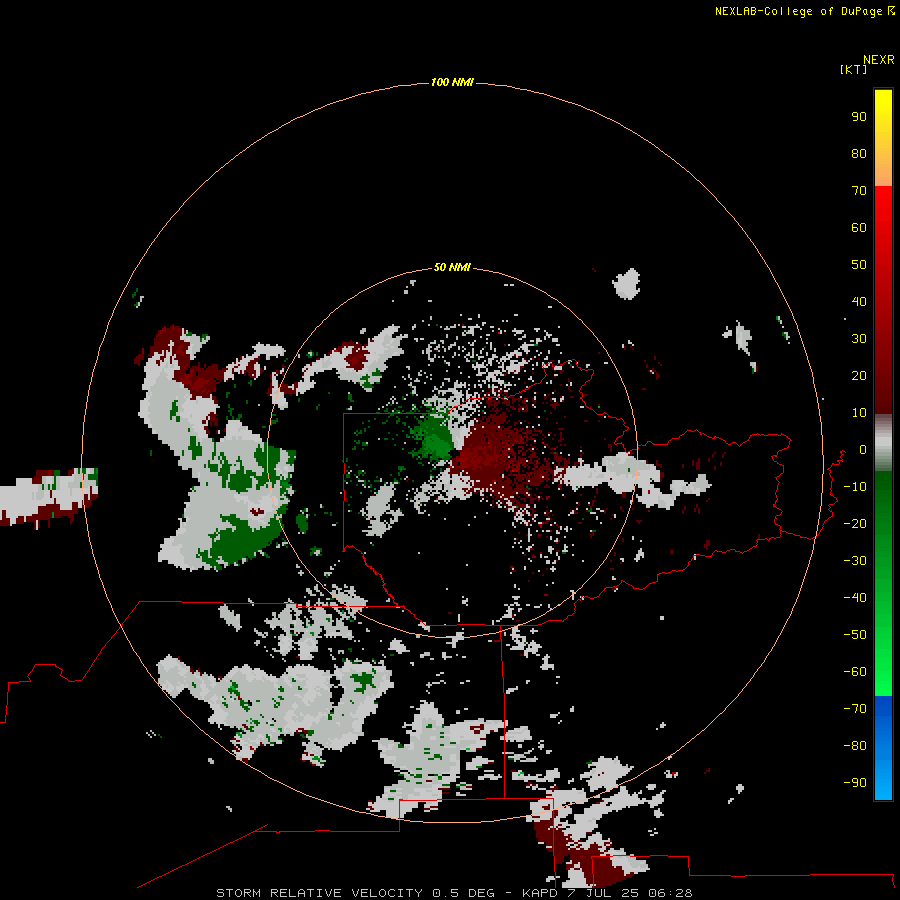Click the 'KAPD 7 JUL 25 06:28' timestamp

tap(607, 893)
